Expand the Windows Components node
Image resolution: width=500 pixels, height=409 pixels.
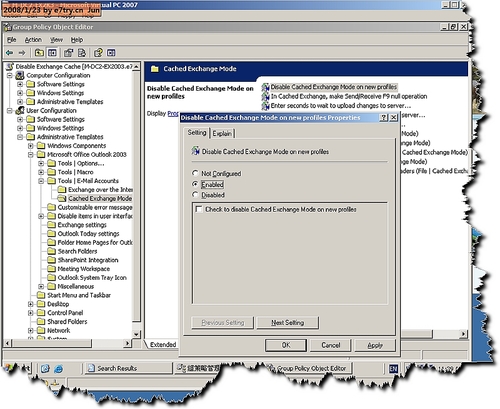[30, 146]
